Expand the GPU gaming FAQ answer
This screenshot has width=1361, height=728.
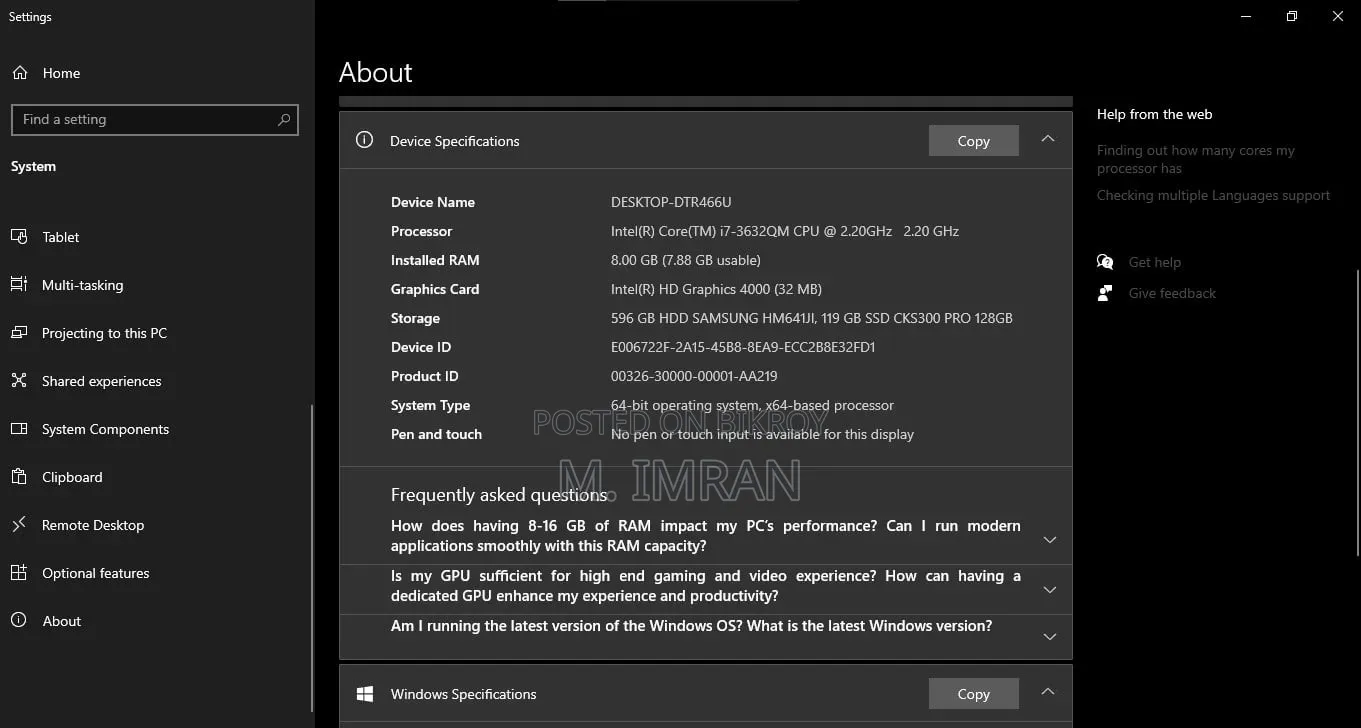click(x=1050, y=590)
